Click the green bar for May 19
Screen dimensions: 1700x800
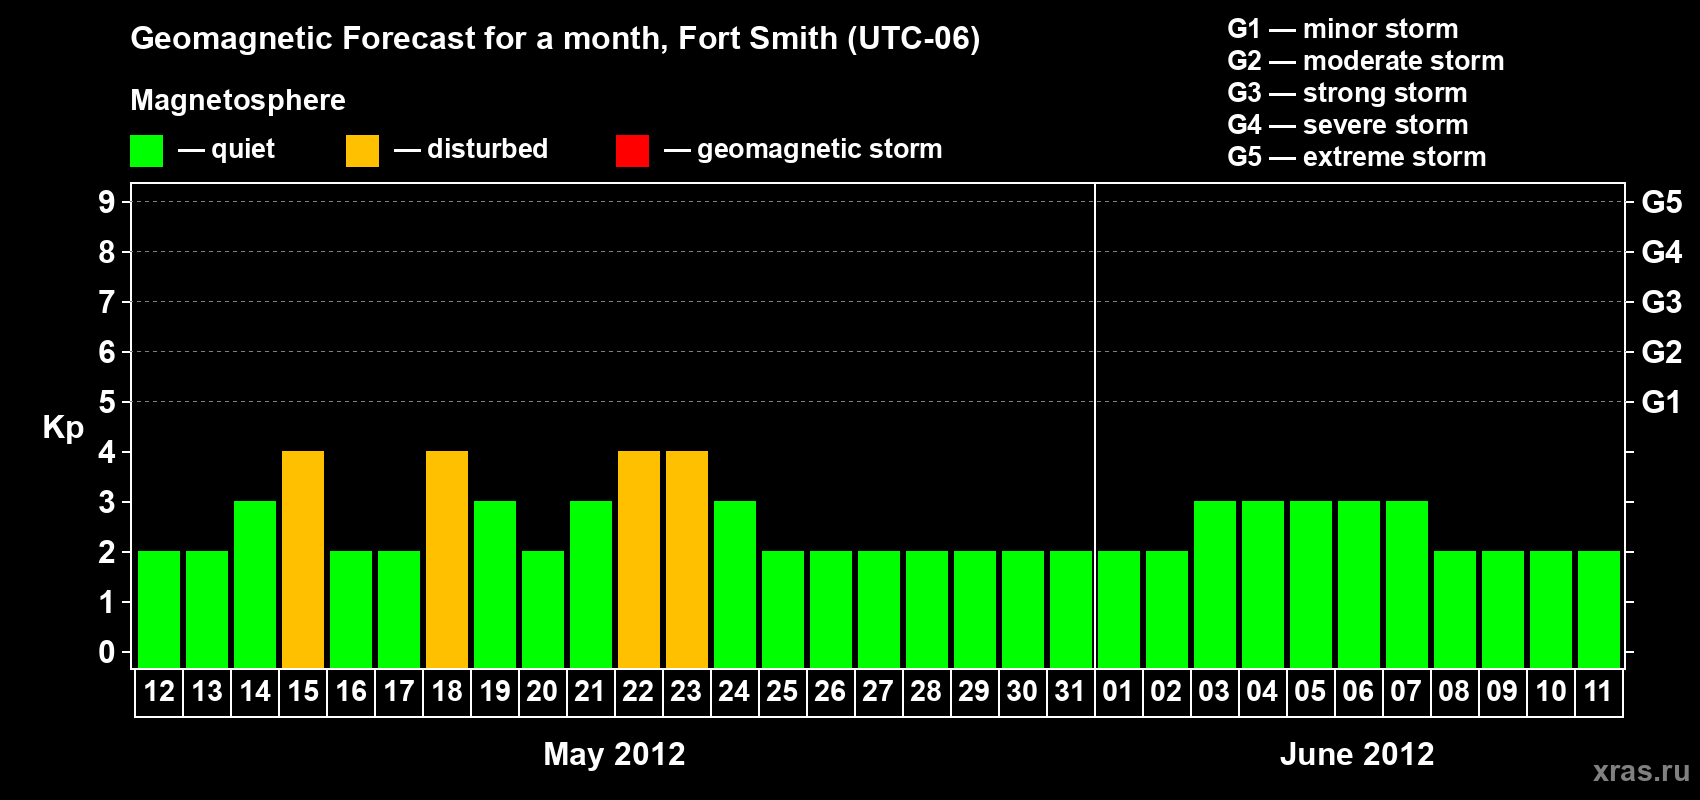coord(495,585)
